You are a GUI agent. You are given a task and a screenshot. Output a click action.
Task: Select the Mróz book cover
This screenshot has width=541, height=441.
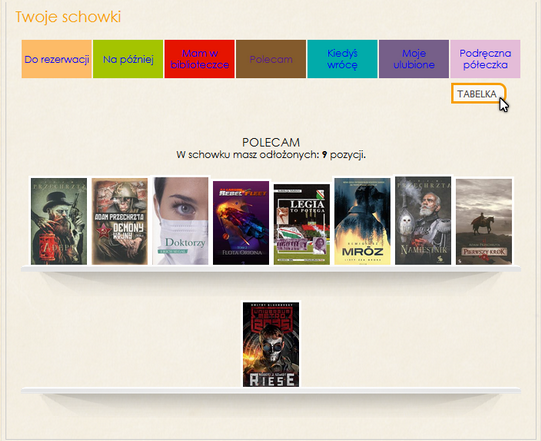click(x=362, y=221)
